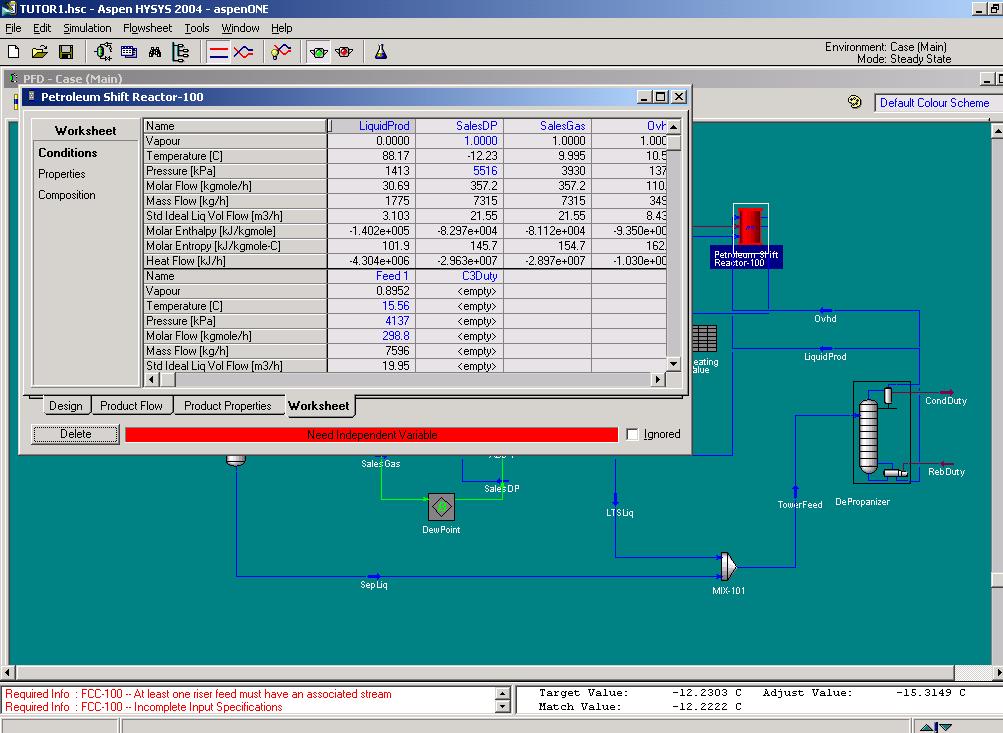Switch to the Product Properties tab
This screenshot has width=1003, height=733.
pyautogui.click(x=228, y=406)
